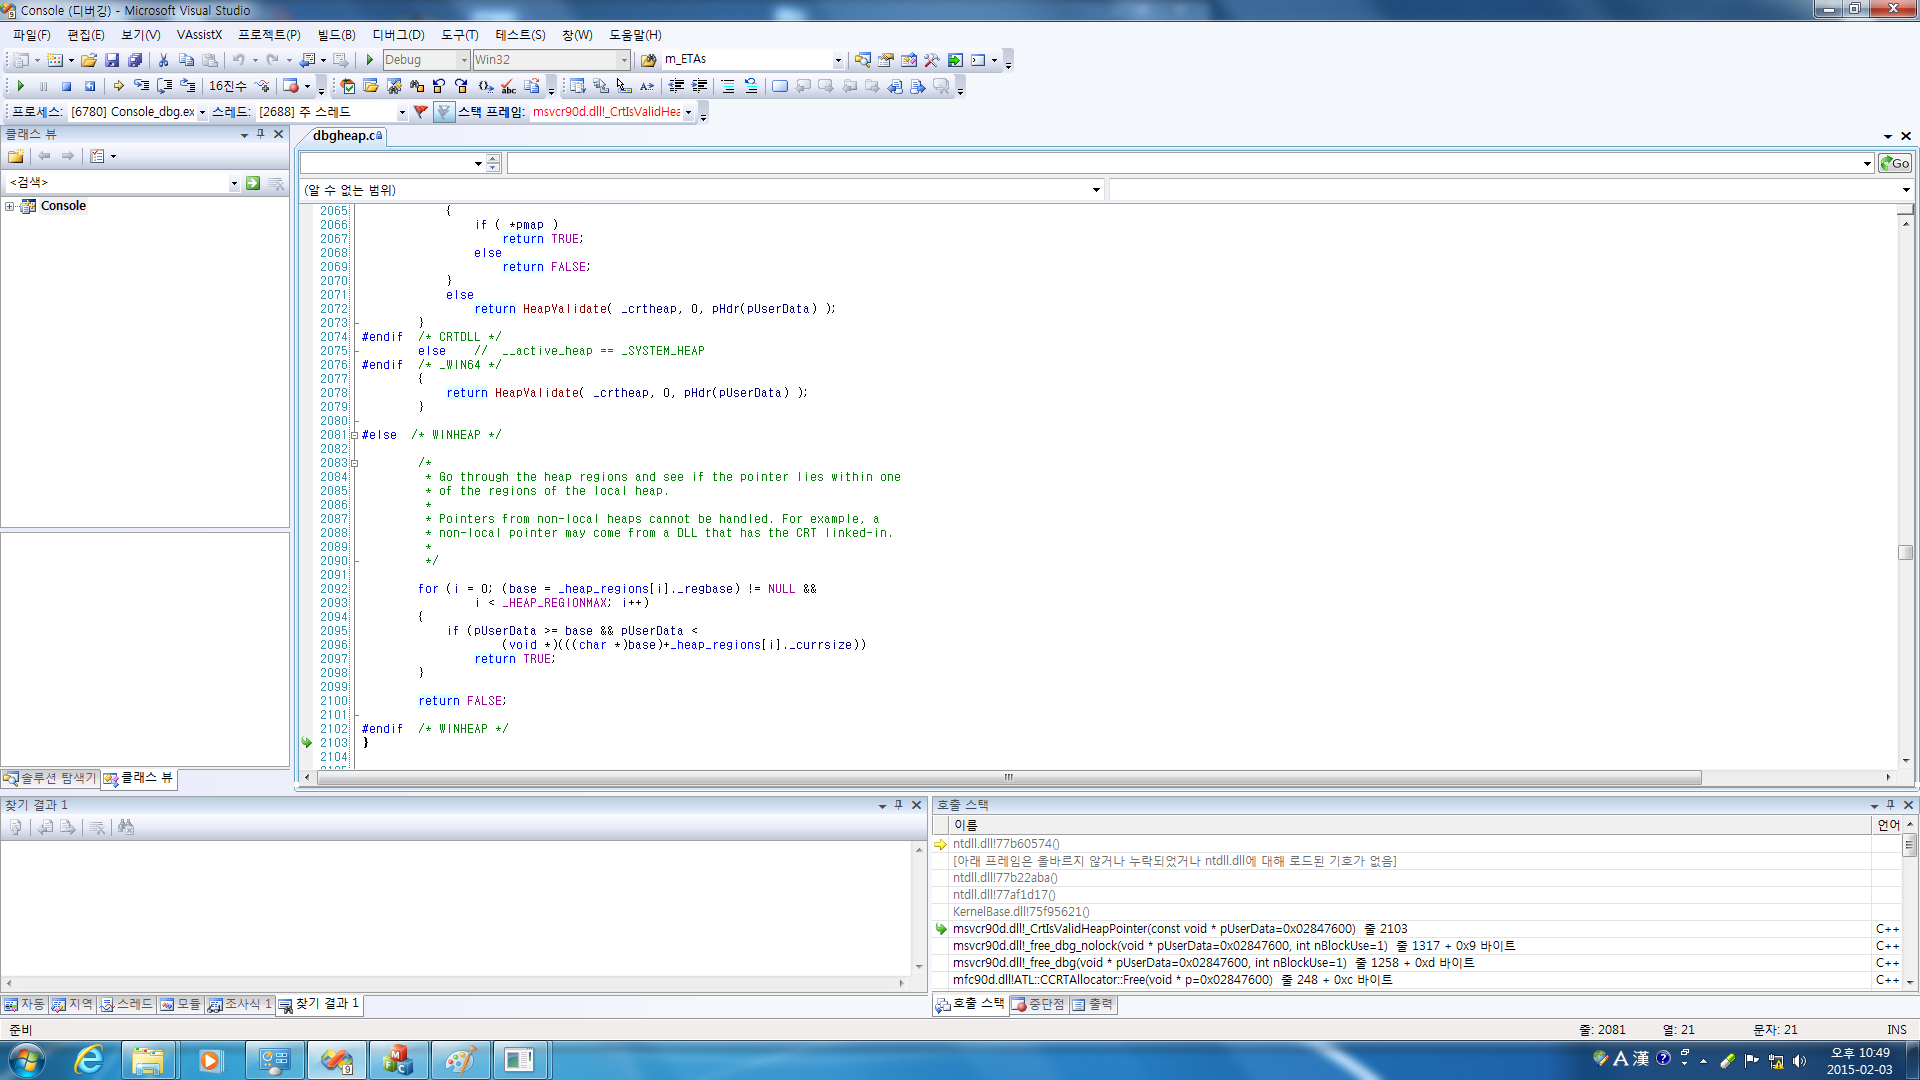Viewport: 1920px width, 1080px height.
Task: Toggle the 16진수 hexadecimal display
Action: [227, 86]
